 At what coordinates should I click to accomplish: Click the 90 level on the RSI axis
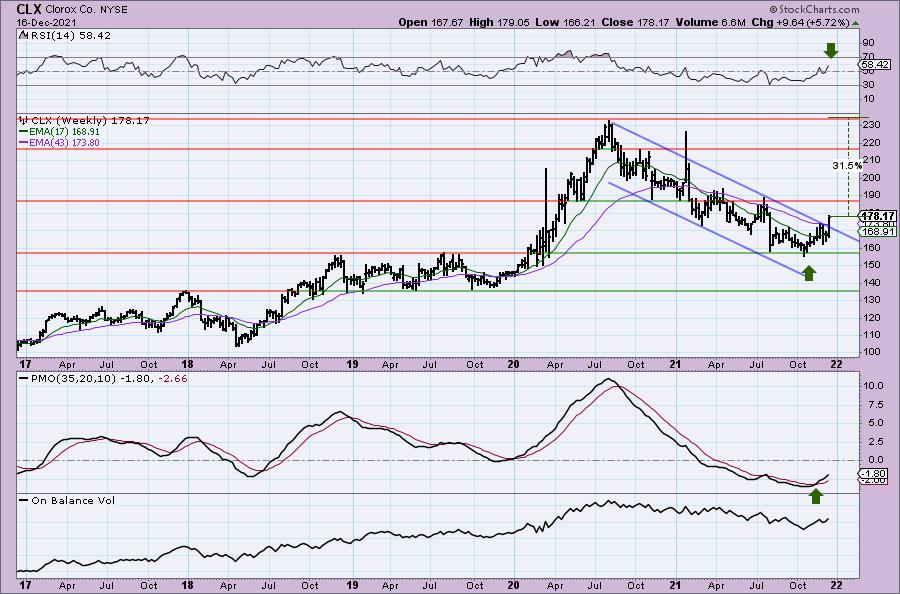click(x=868, y=43)
